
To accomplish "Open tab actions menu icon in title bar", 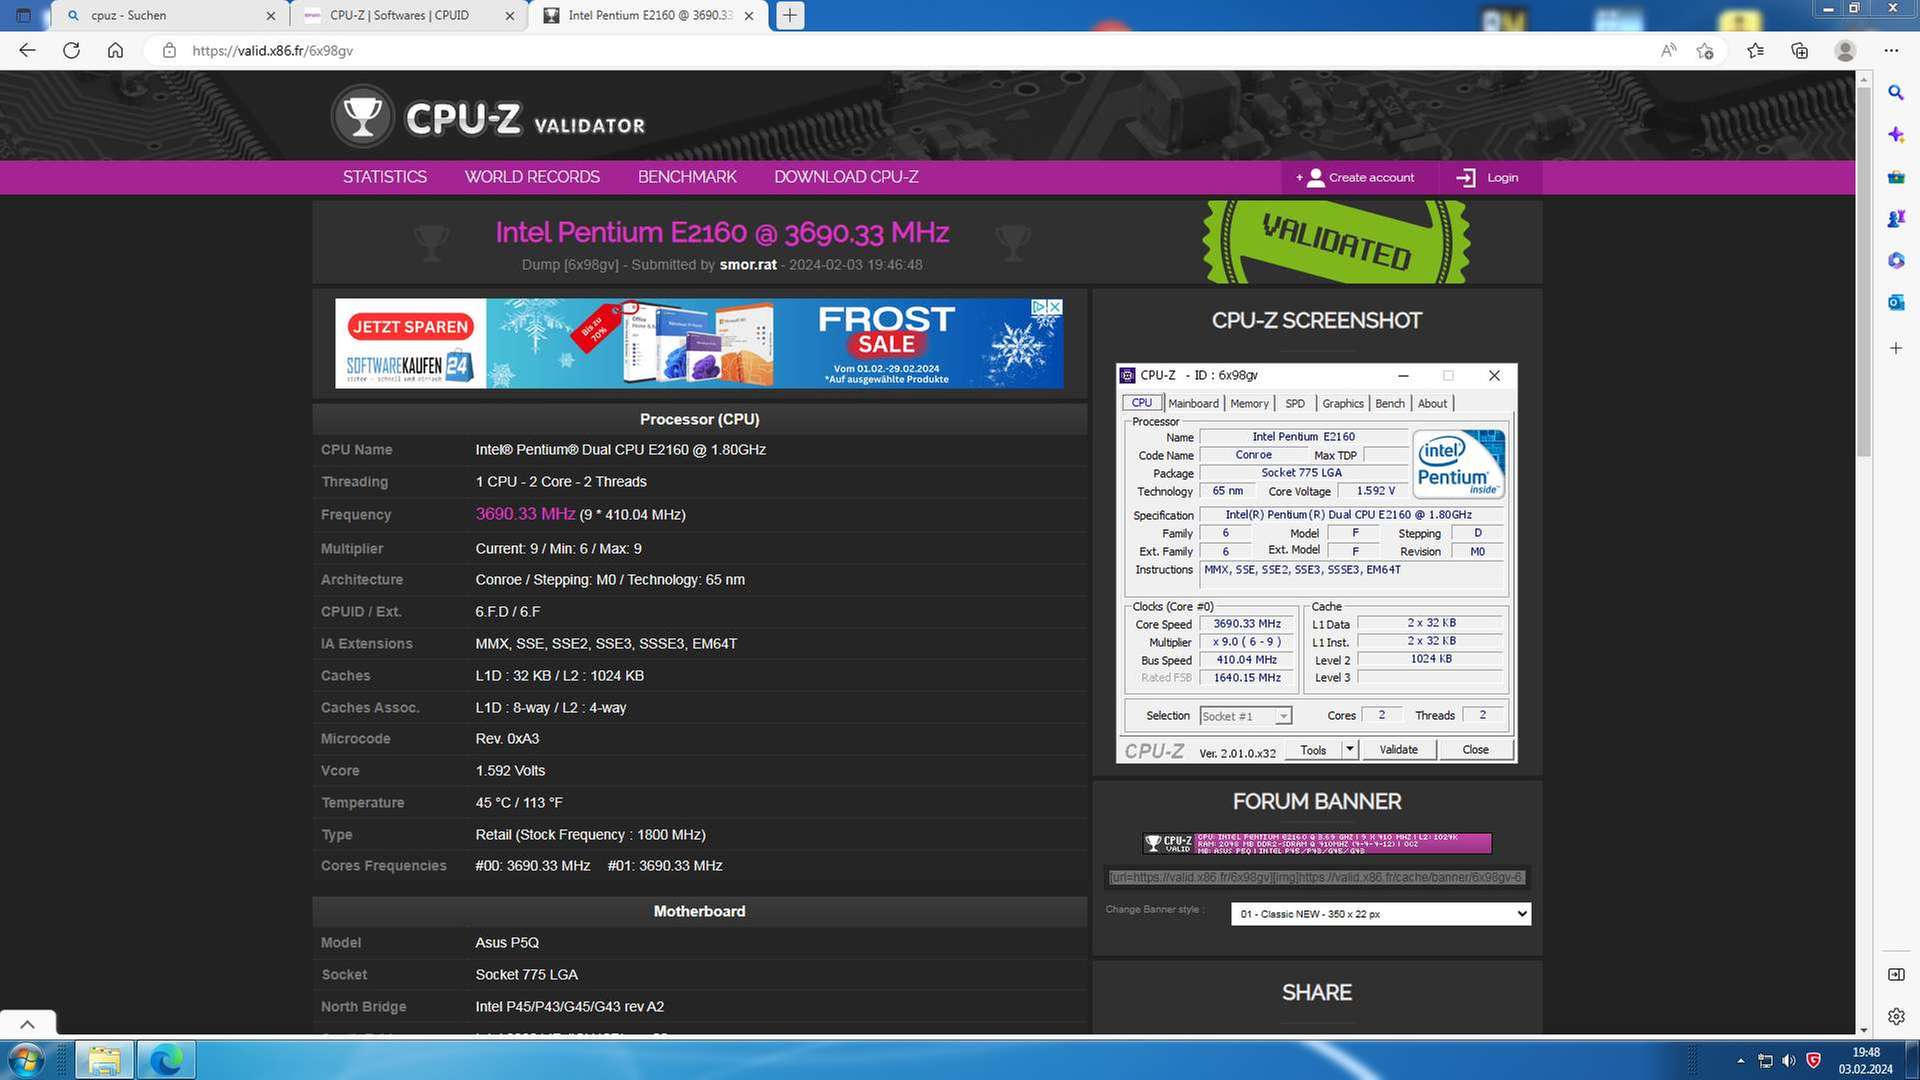I will [24, 15].
